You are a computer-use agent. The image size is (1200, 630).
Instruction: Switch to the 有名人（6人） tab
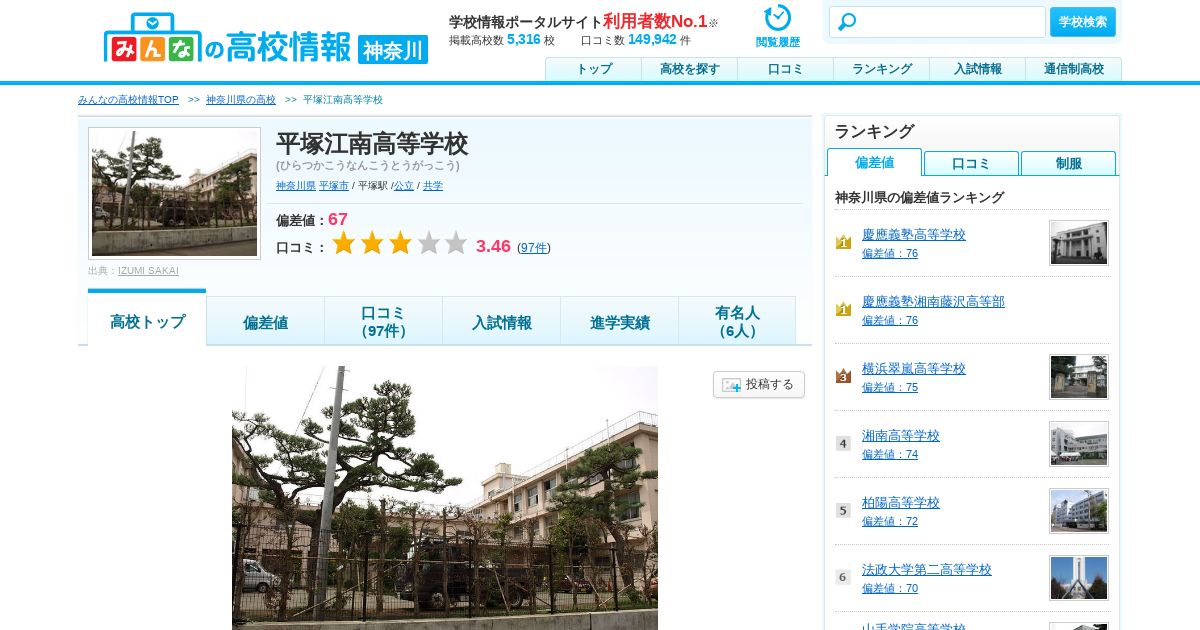pos(737,322)
